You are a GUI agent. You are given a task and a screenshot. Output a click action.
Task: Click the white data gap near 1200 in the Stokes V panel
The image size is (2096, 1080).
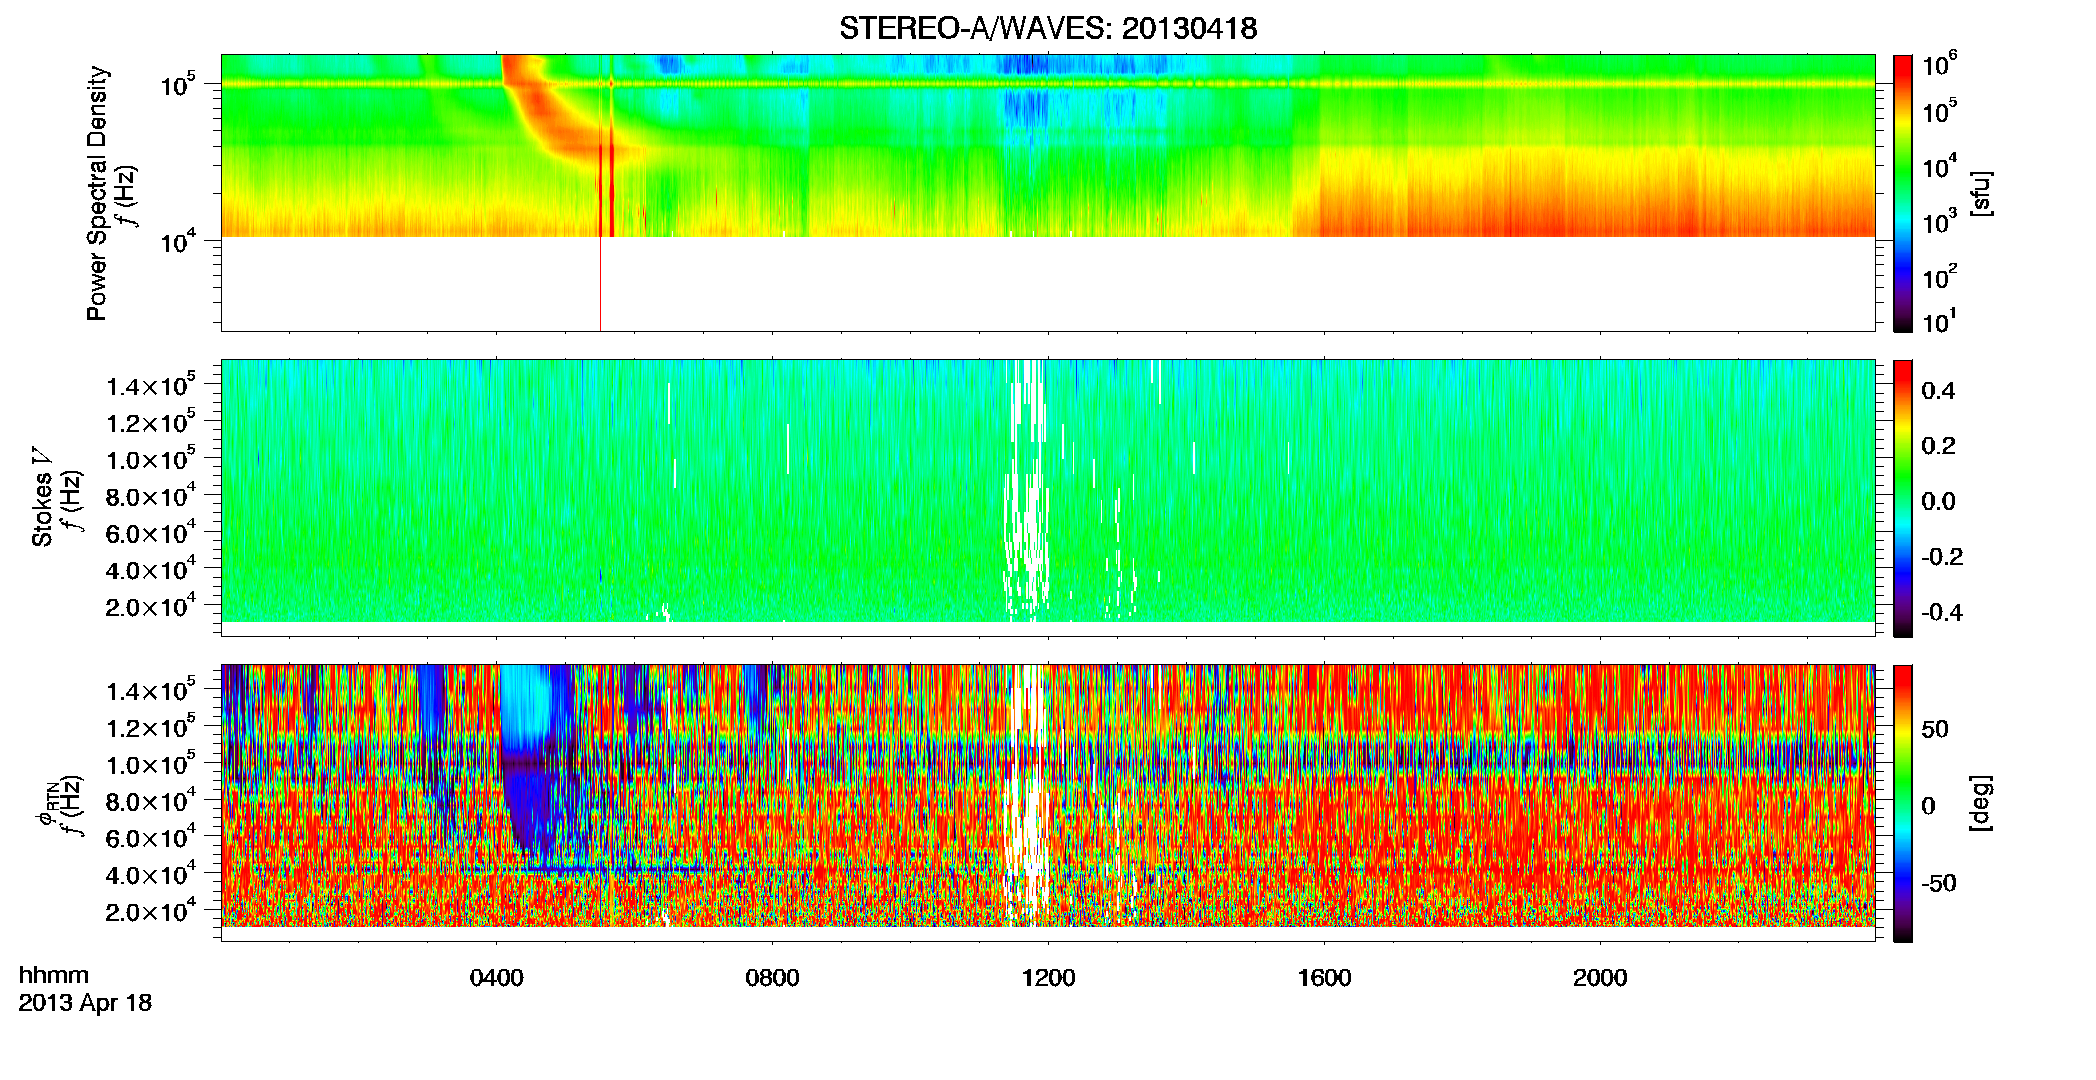pyautogui.click(x=1025, y=490)
